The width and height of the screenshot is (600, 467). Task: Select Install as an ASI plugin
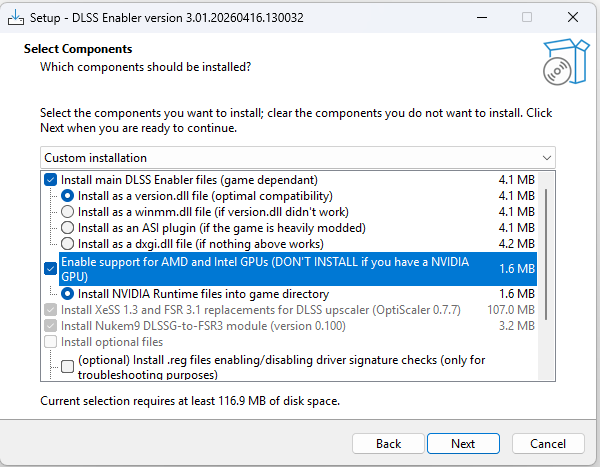click(67, 227)
